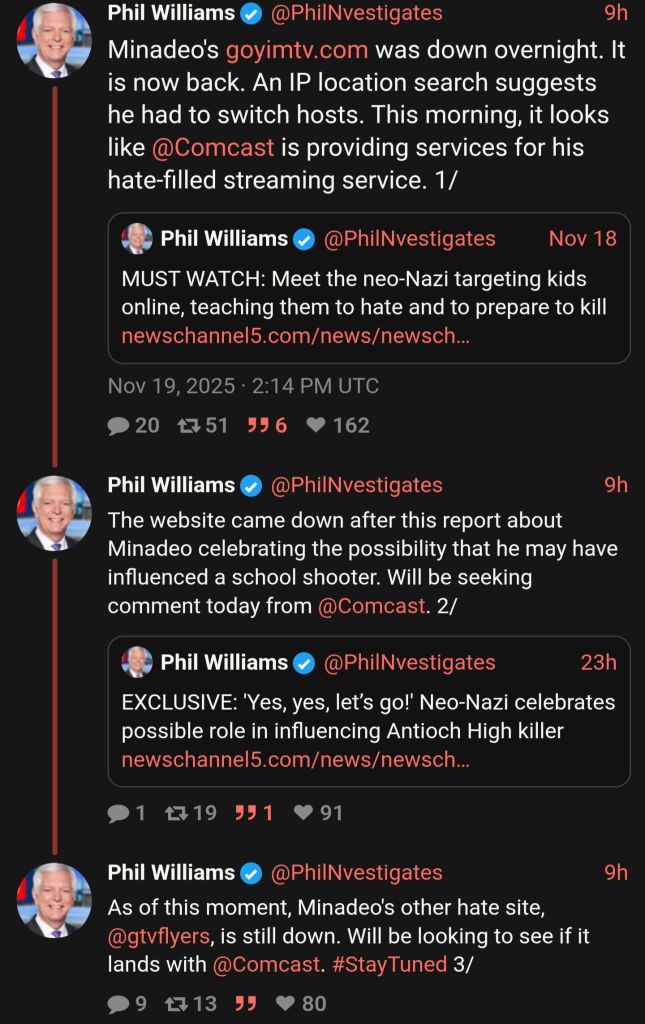Open newschannel5.com link in Nov 18 quote
The image size is (645, 1024).
295,336
